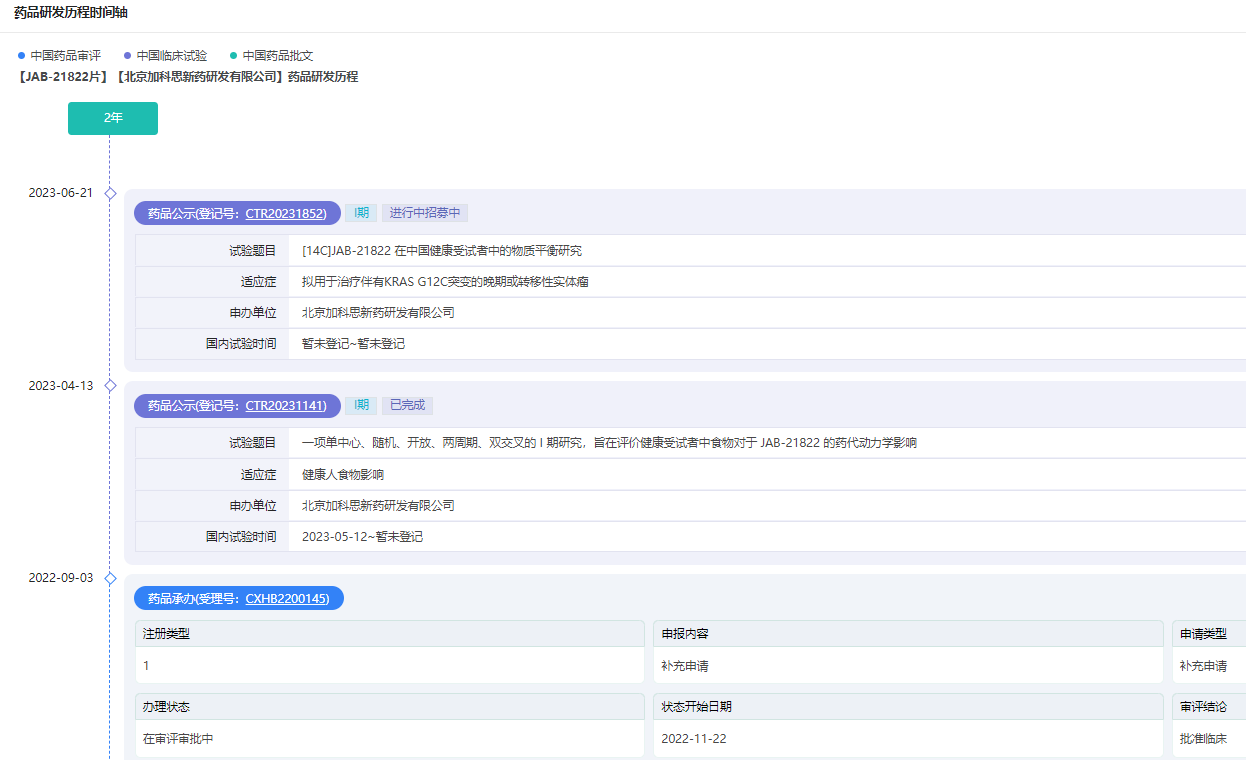
Task: Click the I期 badge beside CTR20231852
Action: point(361,213)
